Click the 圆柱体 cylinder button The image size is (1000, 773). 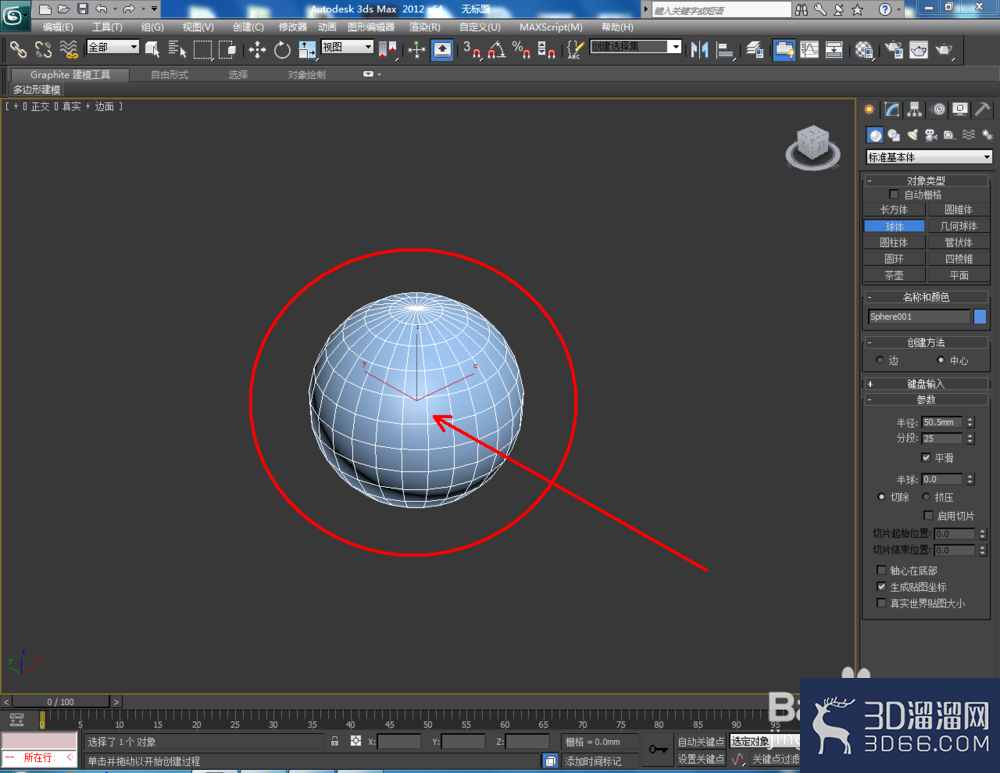click(x=894, y=242)
